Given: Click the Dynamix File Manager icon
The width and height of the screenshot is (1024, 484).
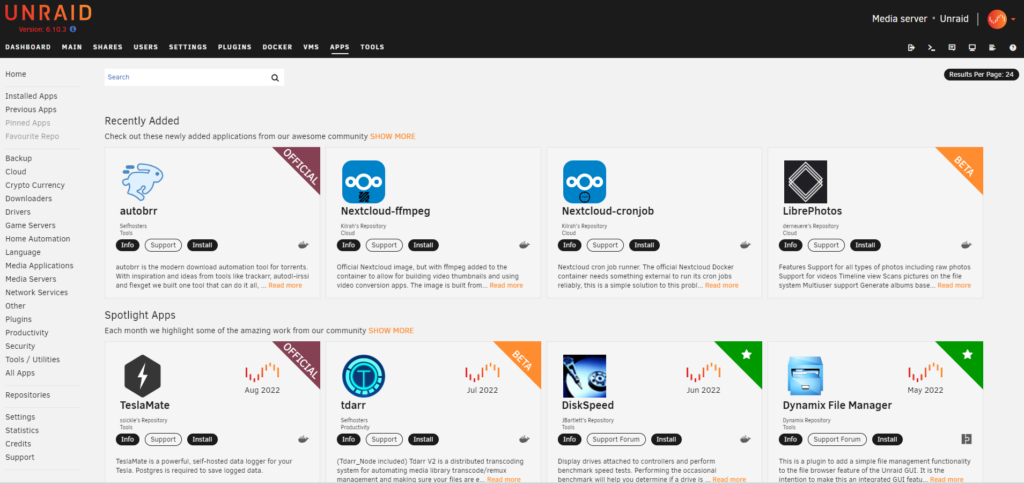Looking at the screenshot, I should [x=805, y=376].
